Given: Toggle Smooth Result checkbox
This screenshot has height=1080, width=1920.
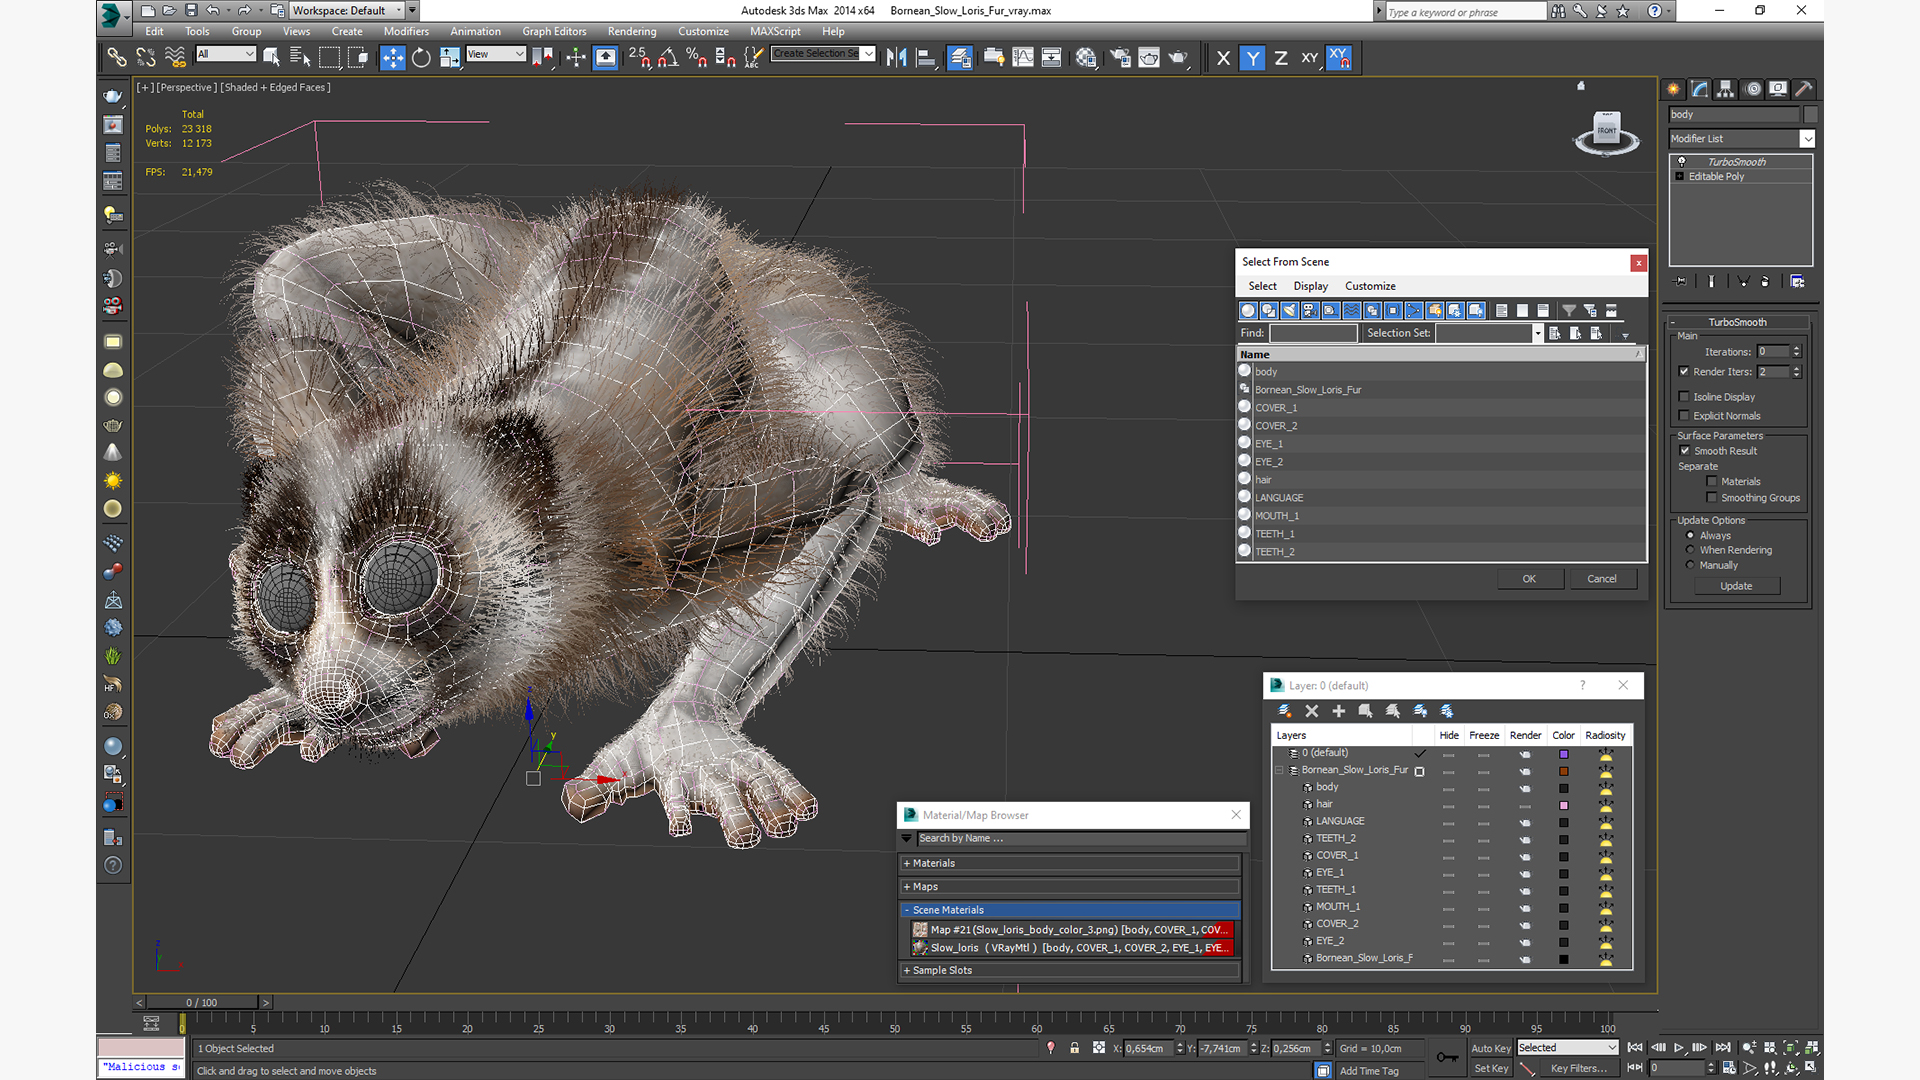Looking at the screenshot, I should tap(1685, 450).
